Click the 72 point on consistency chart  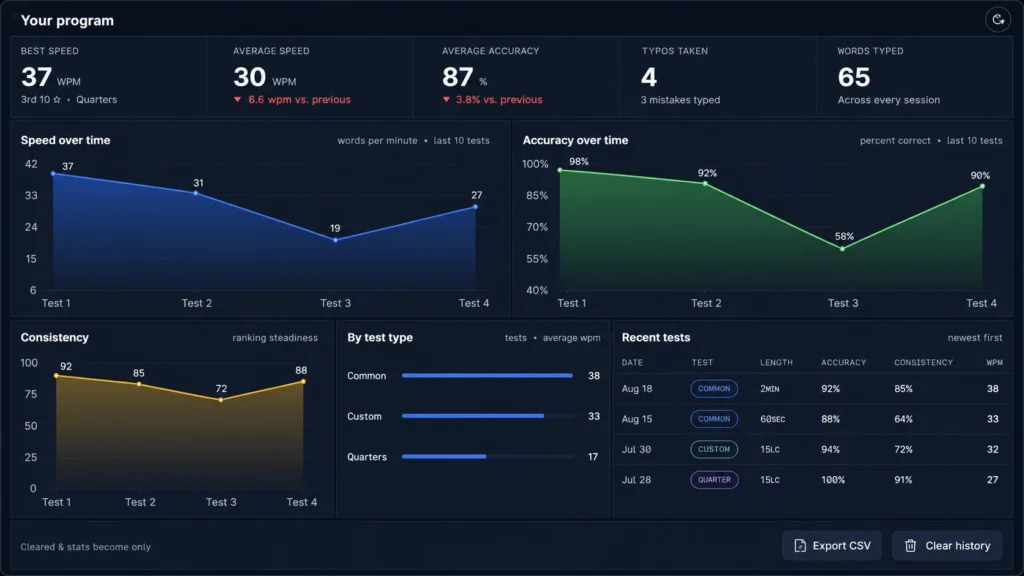221,400
